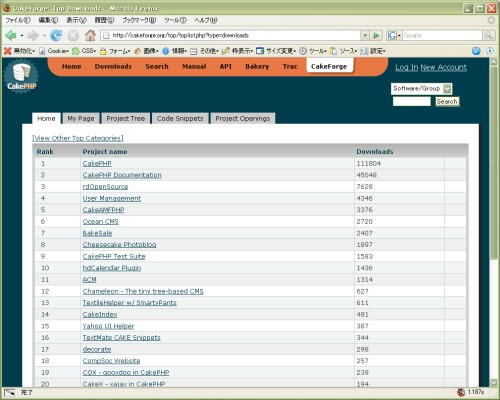Click the browser address bar URL field
Viewport: 500px width, 400px height.
(230, 35)
